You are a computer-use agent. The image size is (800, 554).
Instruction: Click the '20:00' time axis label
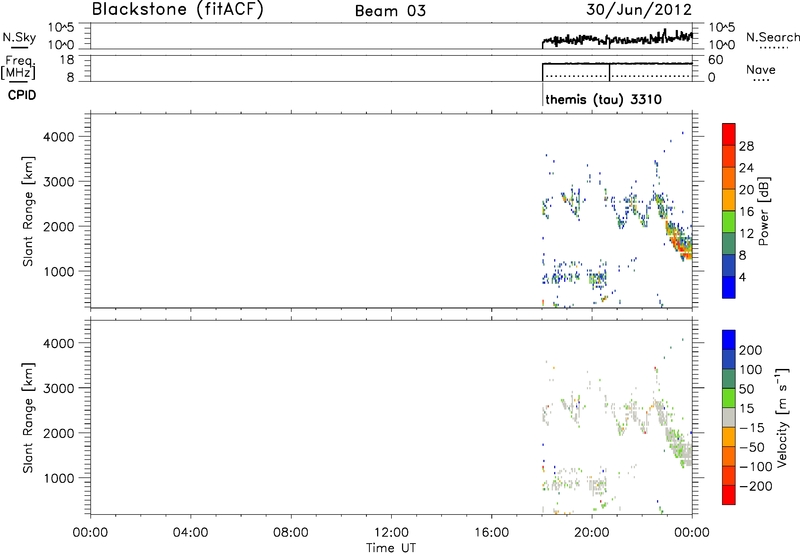pyautogui.click(x=591, y=533)
